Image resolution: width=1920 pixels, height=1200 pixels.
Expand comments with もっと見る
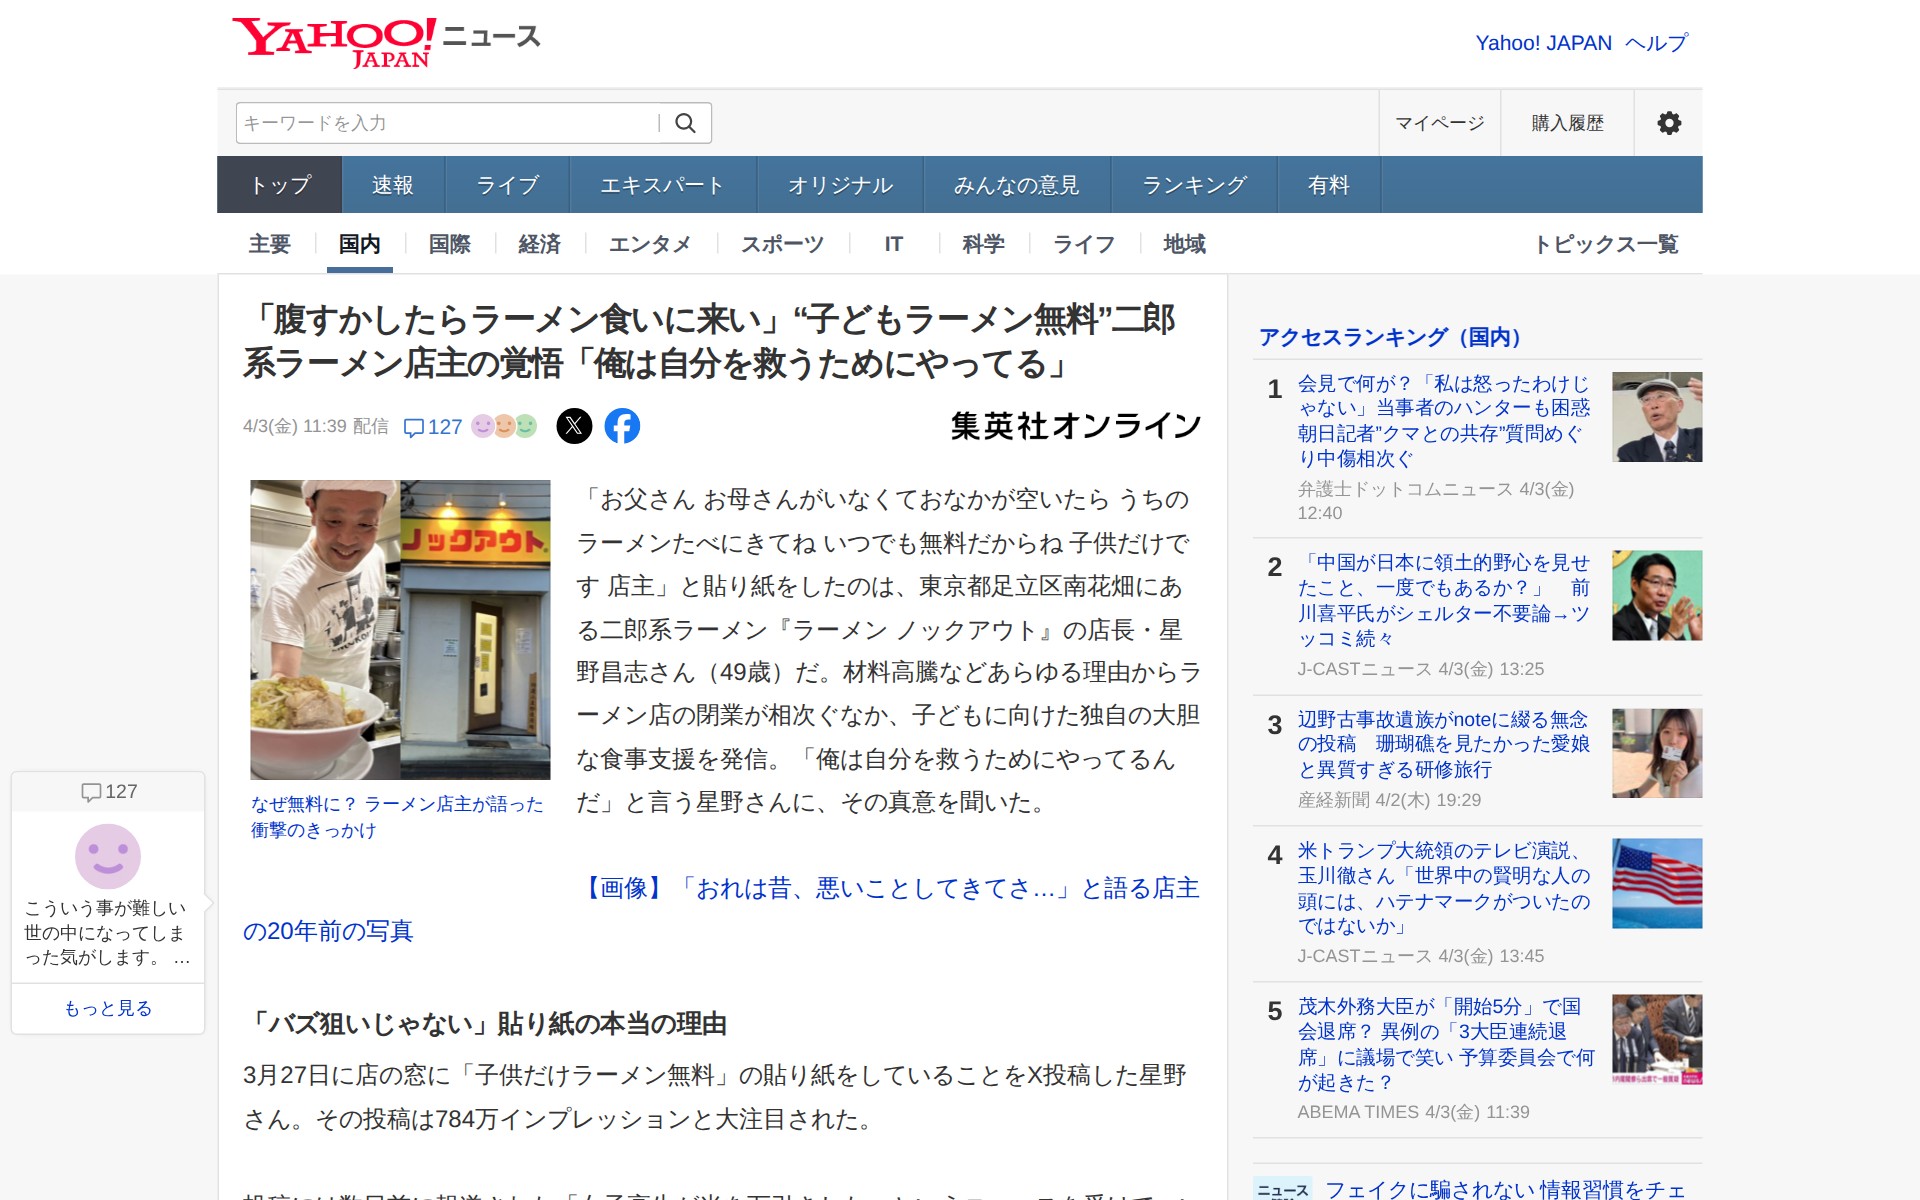coord(108,1008)
